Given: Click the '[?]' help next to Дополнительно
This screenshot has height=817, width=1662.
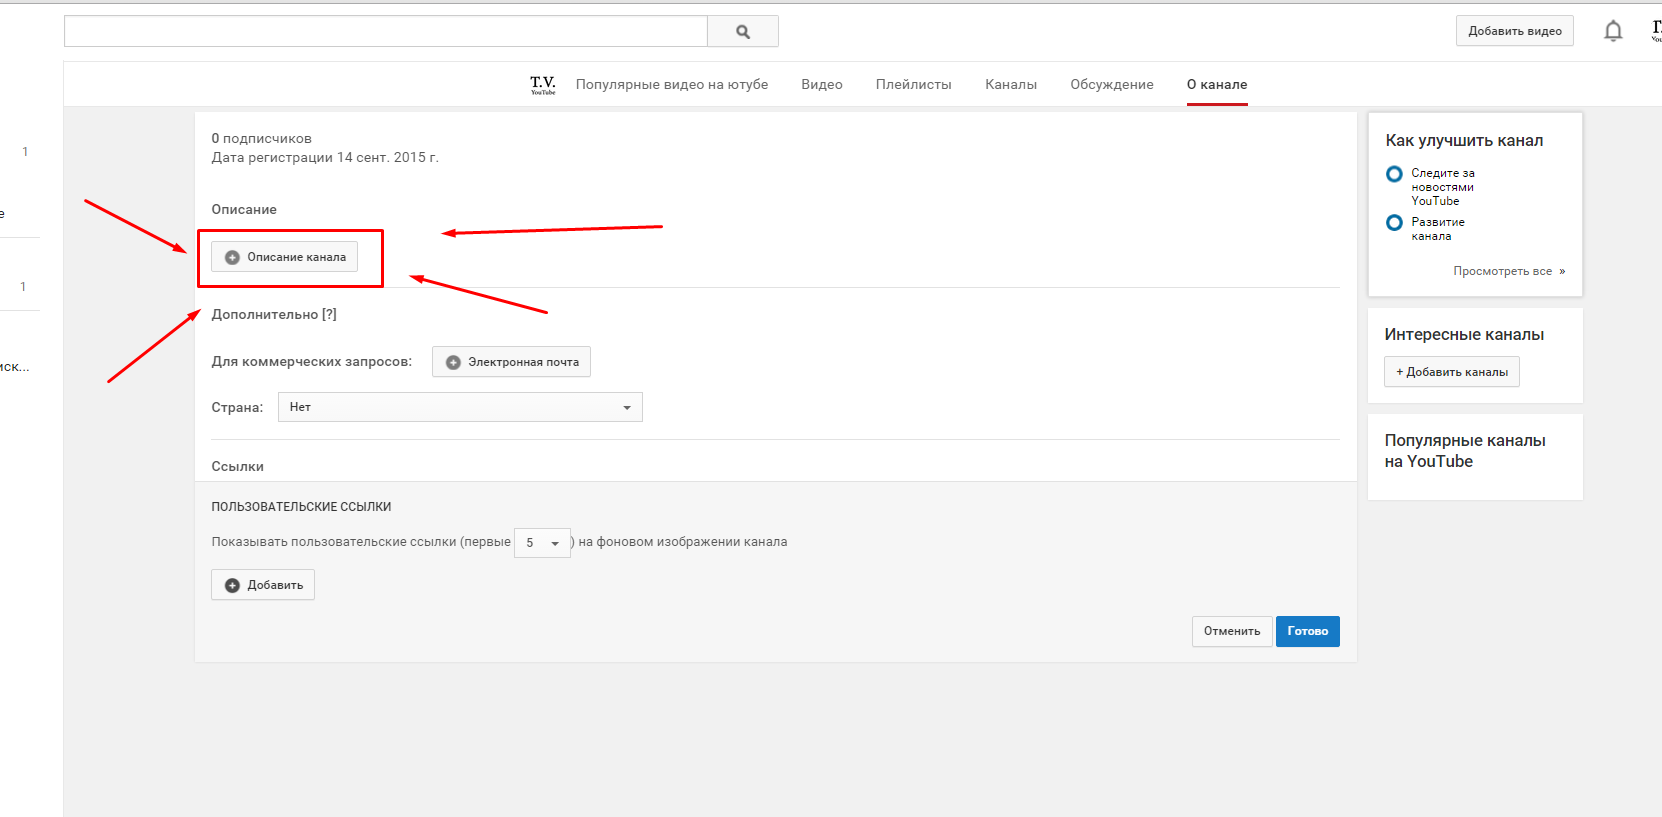Looking at the screenshot, I should coord(329,314).
